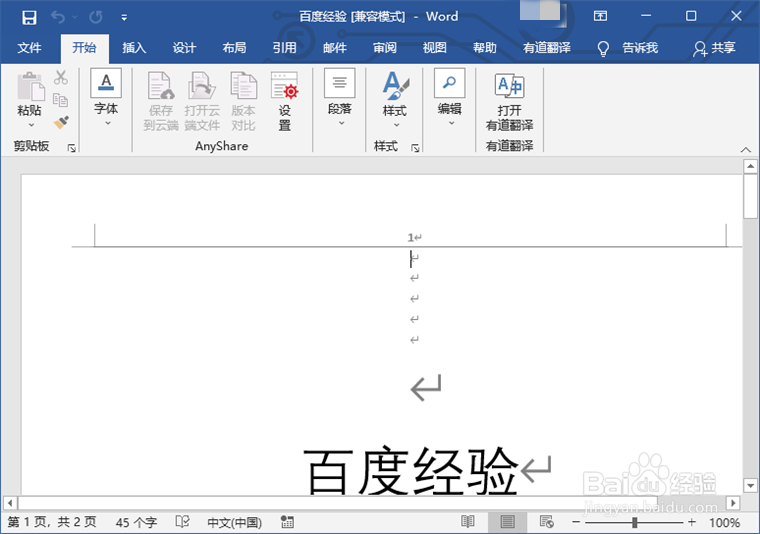Click 打开有道翻译 button
Viewport: 760px width, 534px height.
click(509, 102)
